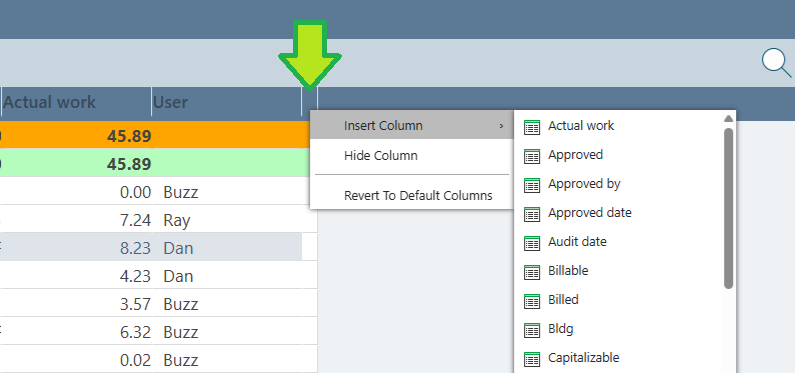Click the narrow empty column header
The image size is (795, 373).
pos(309,102)
